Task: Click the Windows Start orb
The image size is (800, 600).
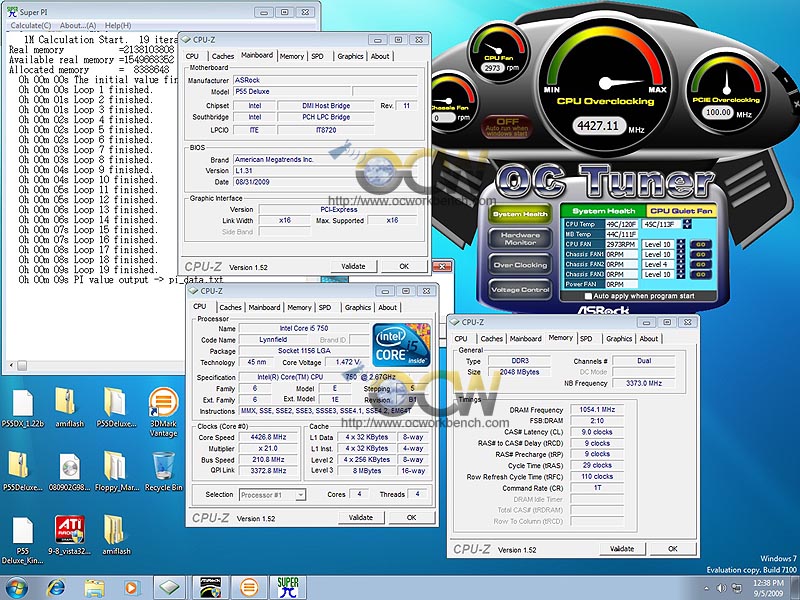Action: [18, 586]
